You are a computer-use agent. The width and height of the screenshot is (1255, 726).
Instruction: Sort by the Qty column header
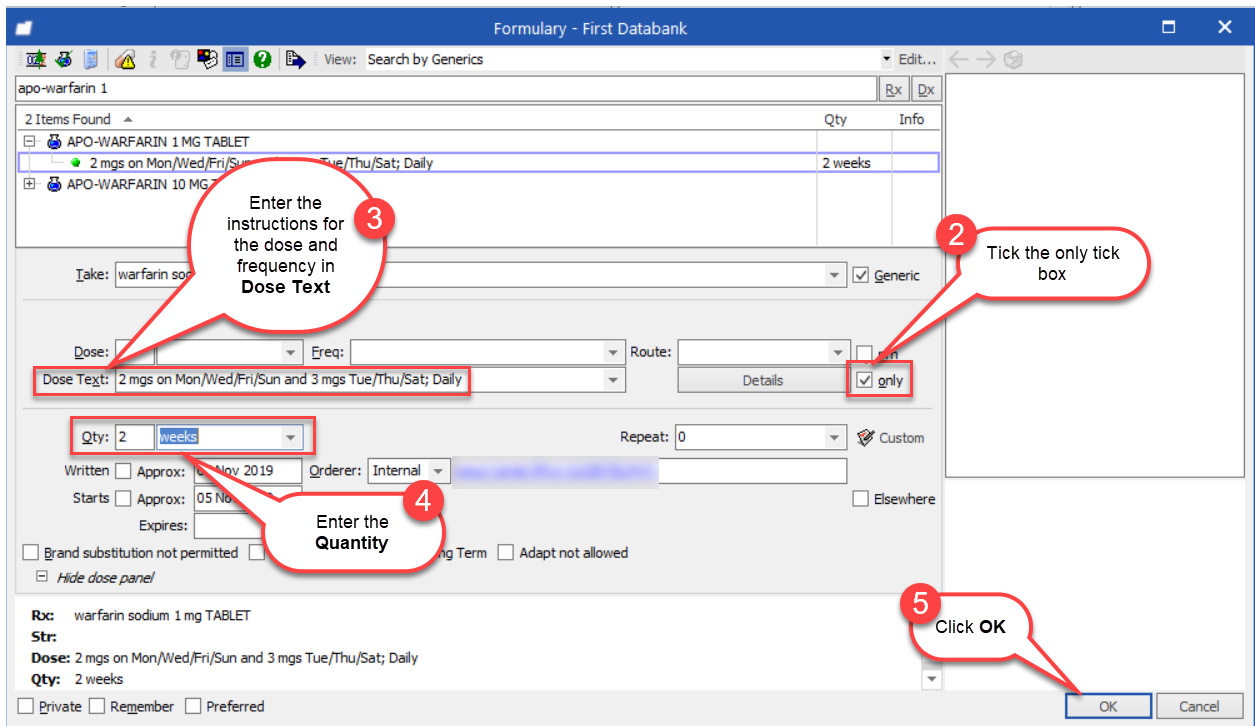[835, 119]
